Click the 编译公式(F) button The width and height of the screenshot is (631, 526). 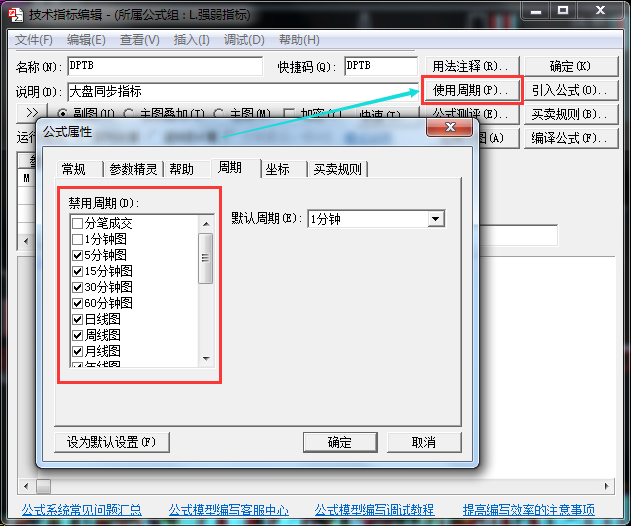(x=570, y=138)
